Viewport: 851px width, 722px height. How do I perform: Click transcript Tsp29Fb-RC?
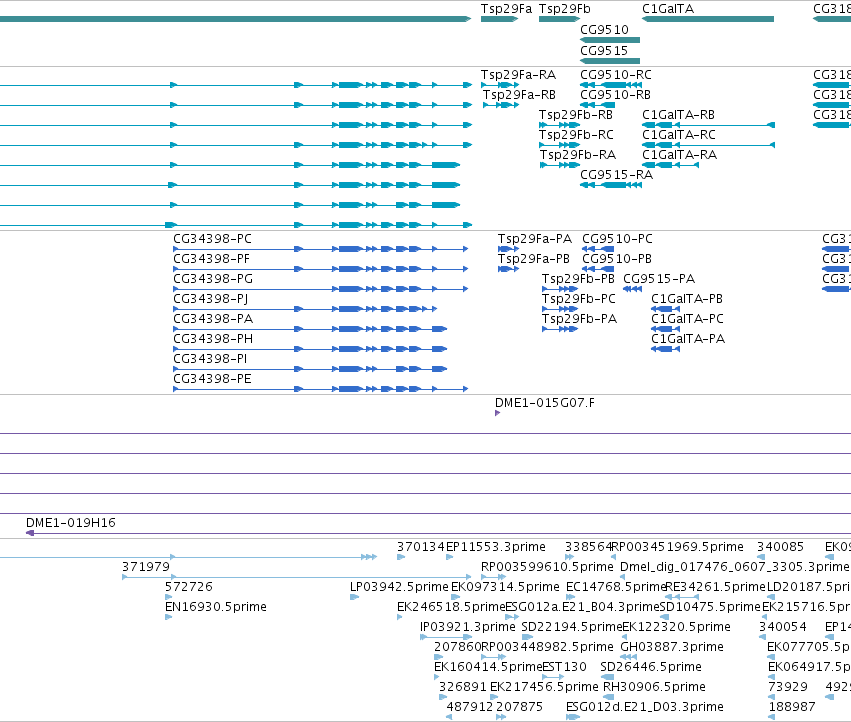pyautogui.click(x=576, y=135)
